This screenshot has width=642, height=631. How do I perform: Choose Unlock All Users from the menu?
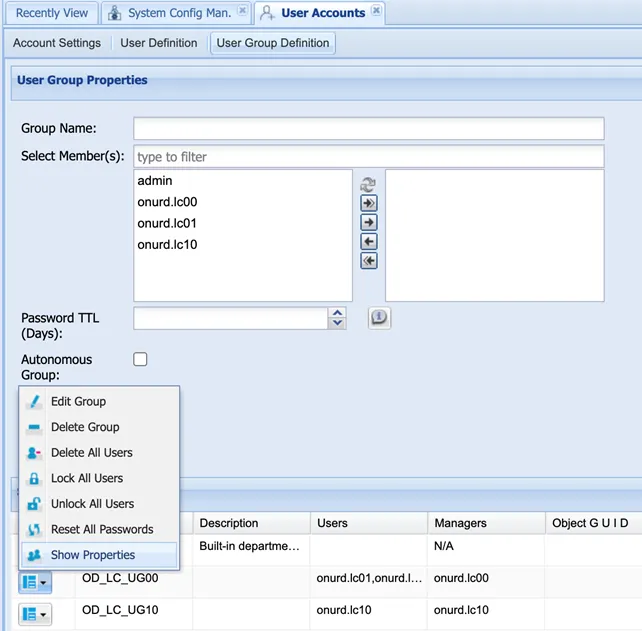coord(99,504)
